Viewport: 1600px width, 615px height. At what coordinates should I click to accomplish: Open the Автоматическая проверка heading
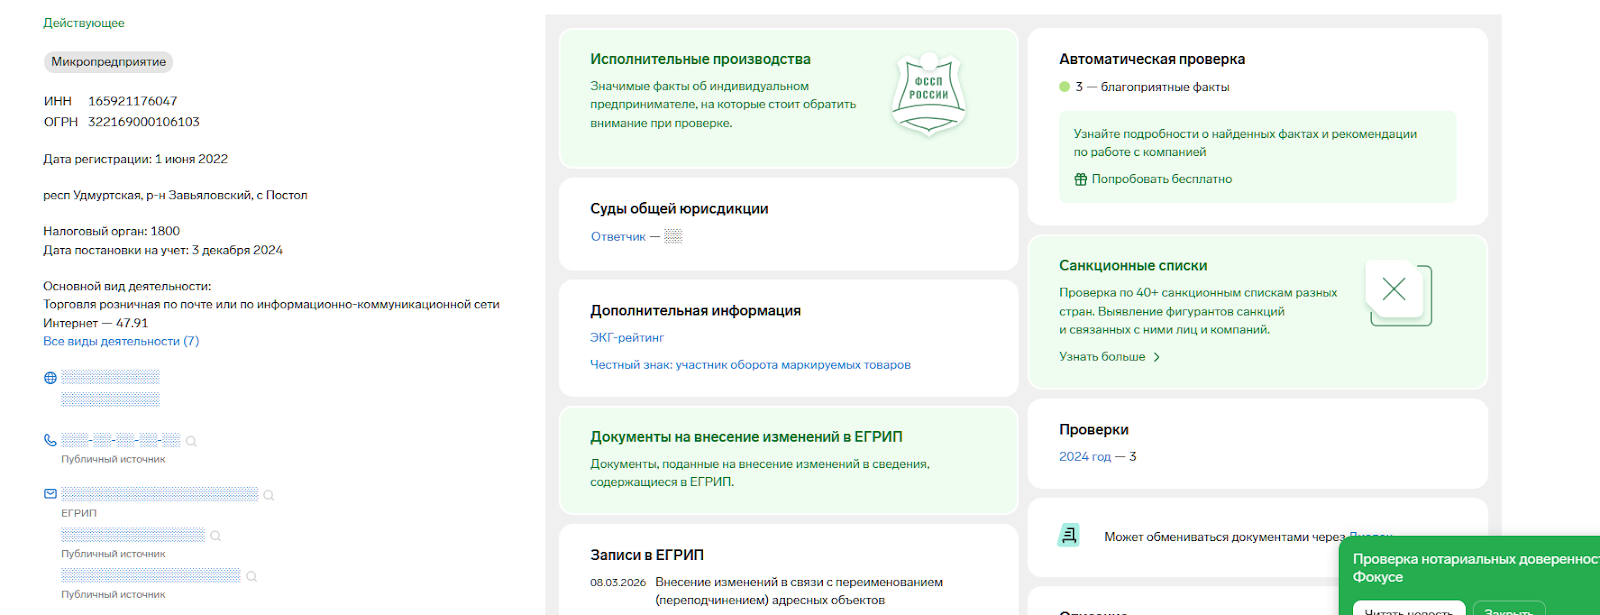(1152, 59)
